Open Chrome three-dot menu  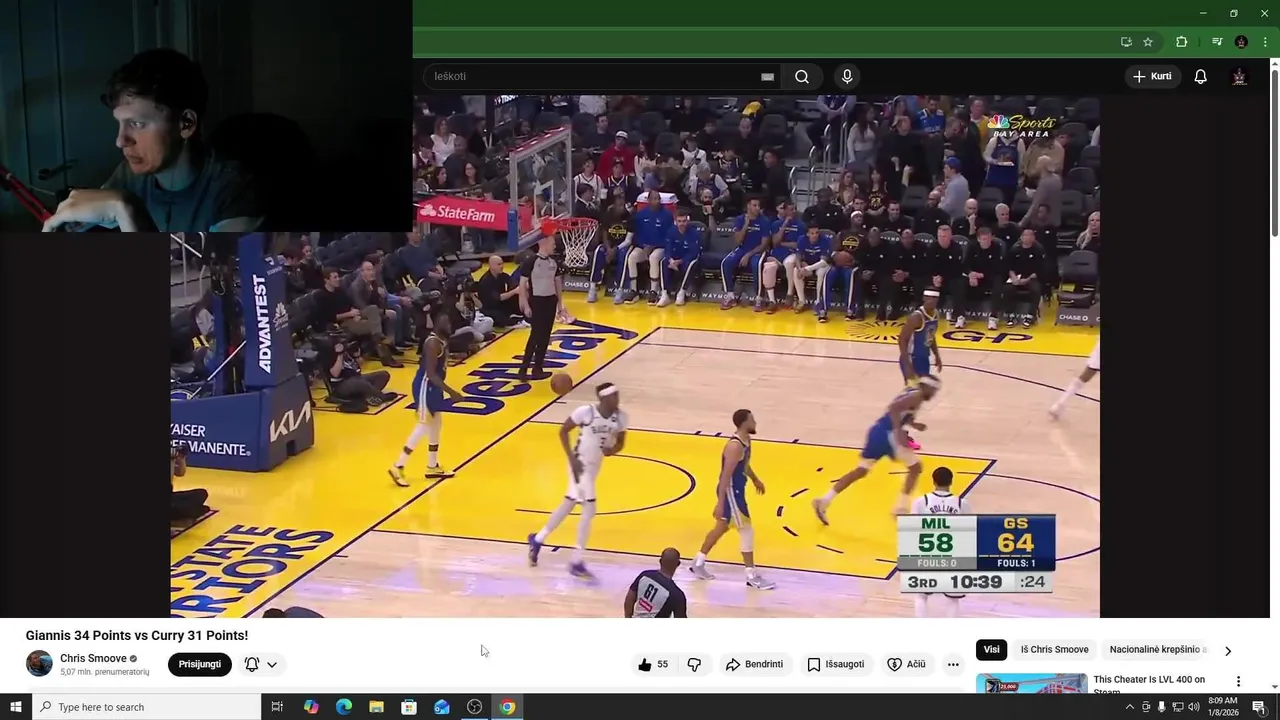tap(1265, 42)
